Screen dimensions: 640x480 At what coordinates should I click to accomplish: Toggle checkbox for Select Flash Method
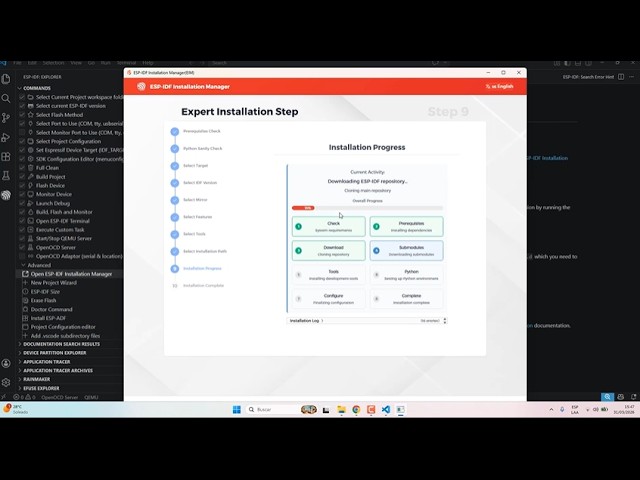[22, 115]
